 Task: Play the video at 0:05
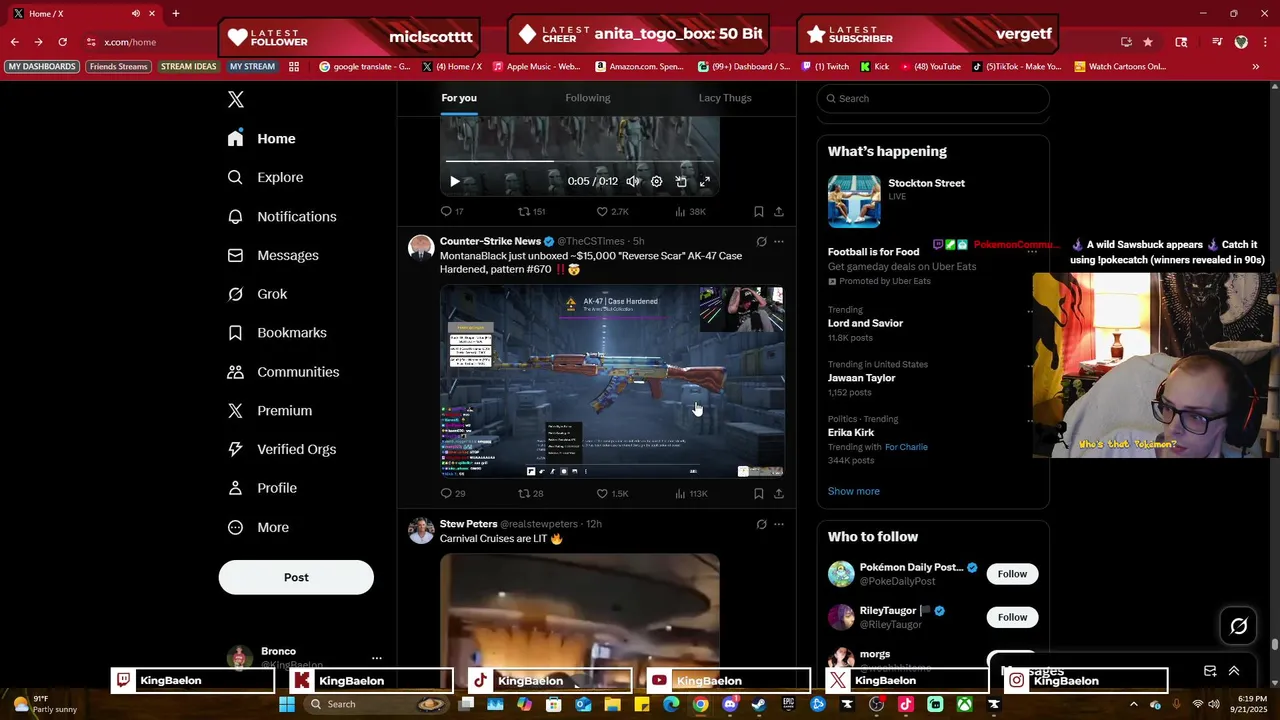tap(454, 181)
